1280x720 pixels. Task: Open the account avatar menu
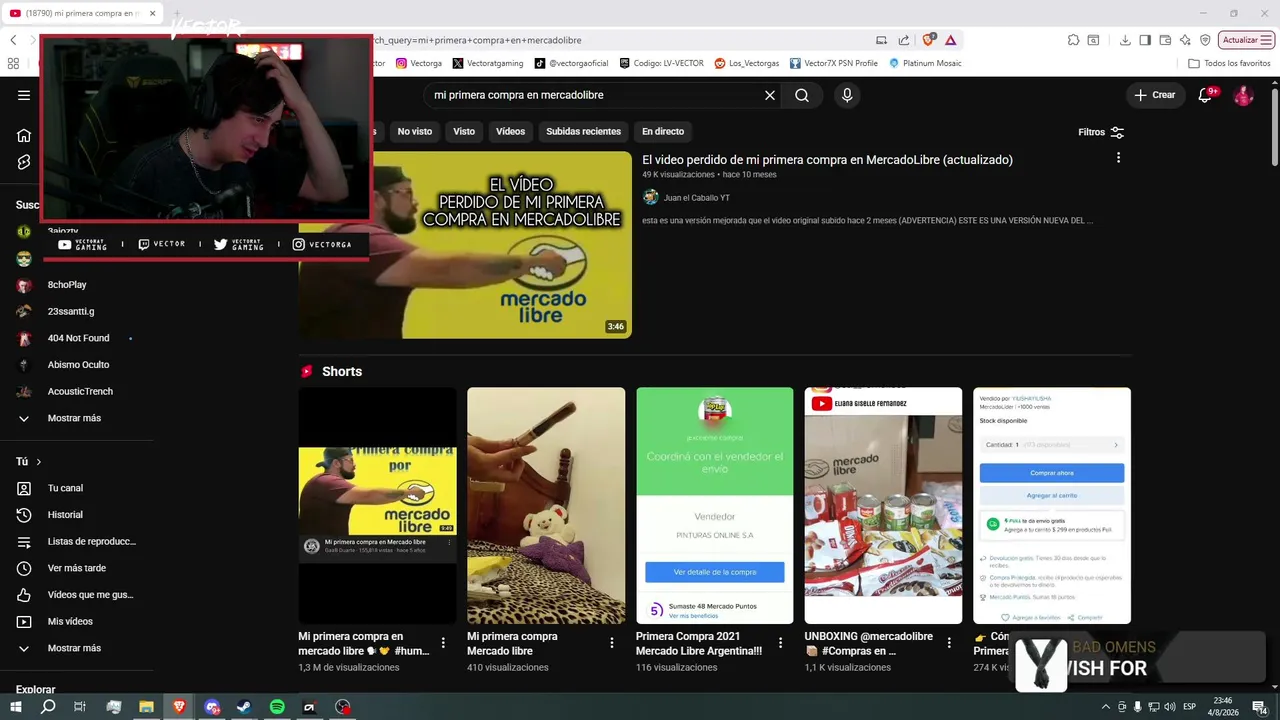1243,95
